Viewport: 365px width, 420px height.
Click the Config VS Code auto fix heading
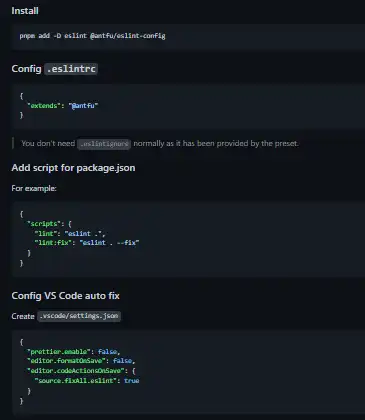[65, 296]
